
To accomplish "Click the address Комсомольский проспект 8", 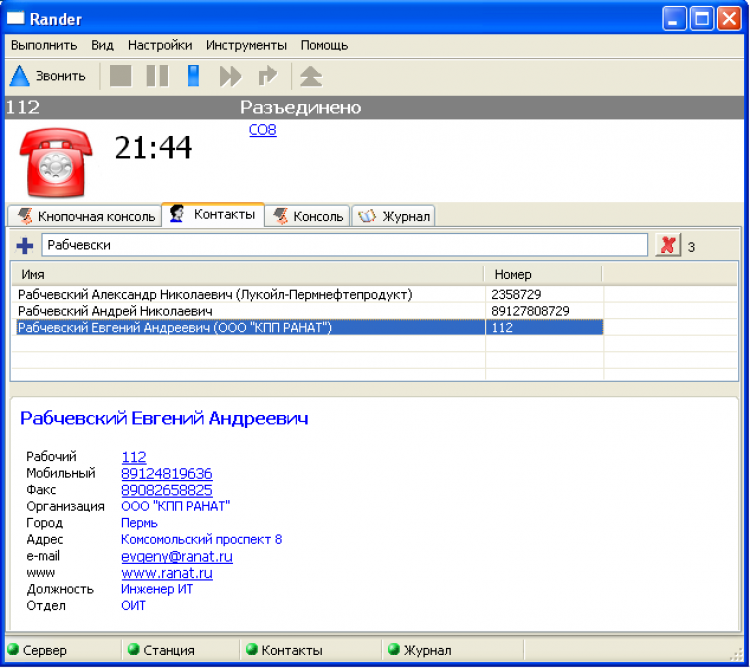I will (x=201, y=540).
